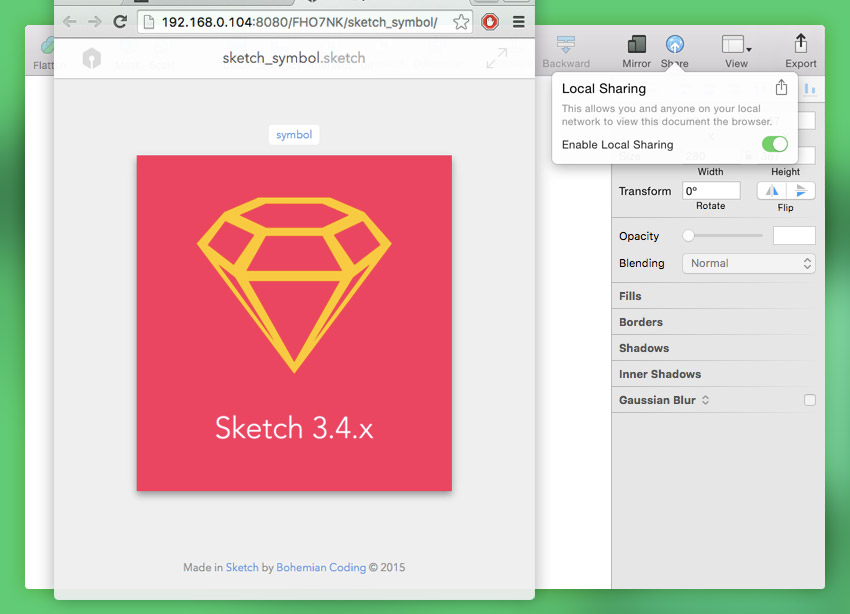This screenshot has height=614, width=850.
Task: Open the Blending mode dropdown
Action: 749,264
